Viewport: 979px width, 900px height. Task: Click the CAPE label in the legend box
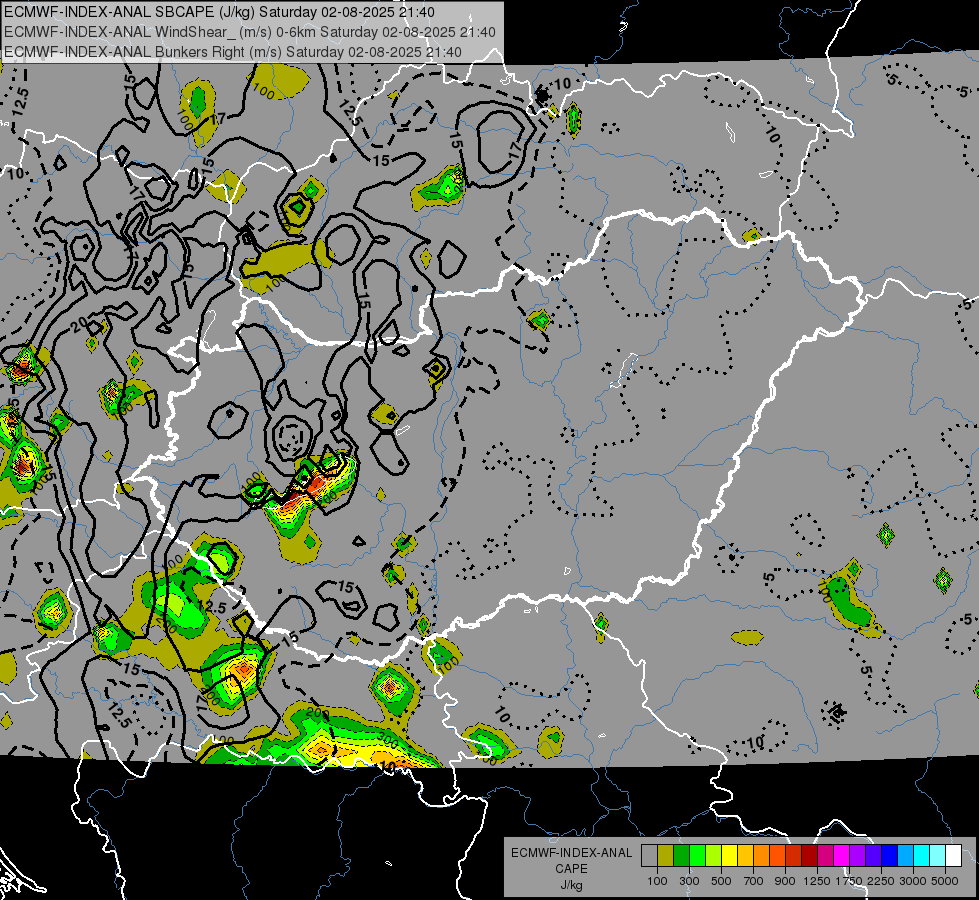571,868
